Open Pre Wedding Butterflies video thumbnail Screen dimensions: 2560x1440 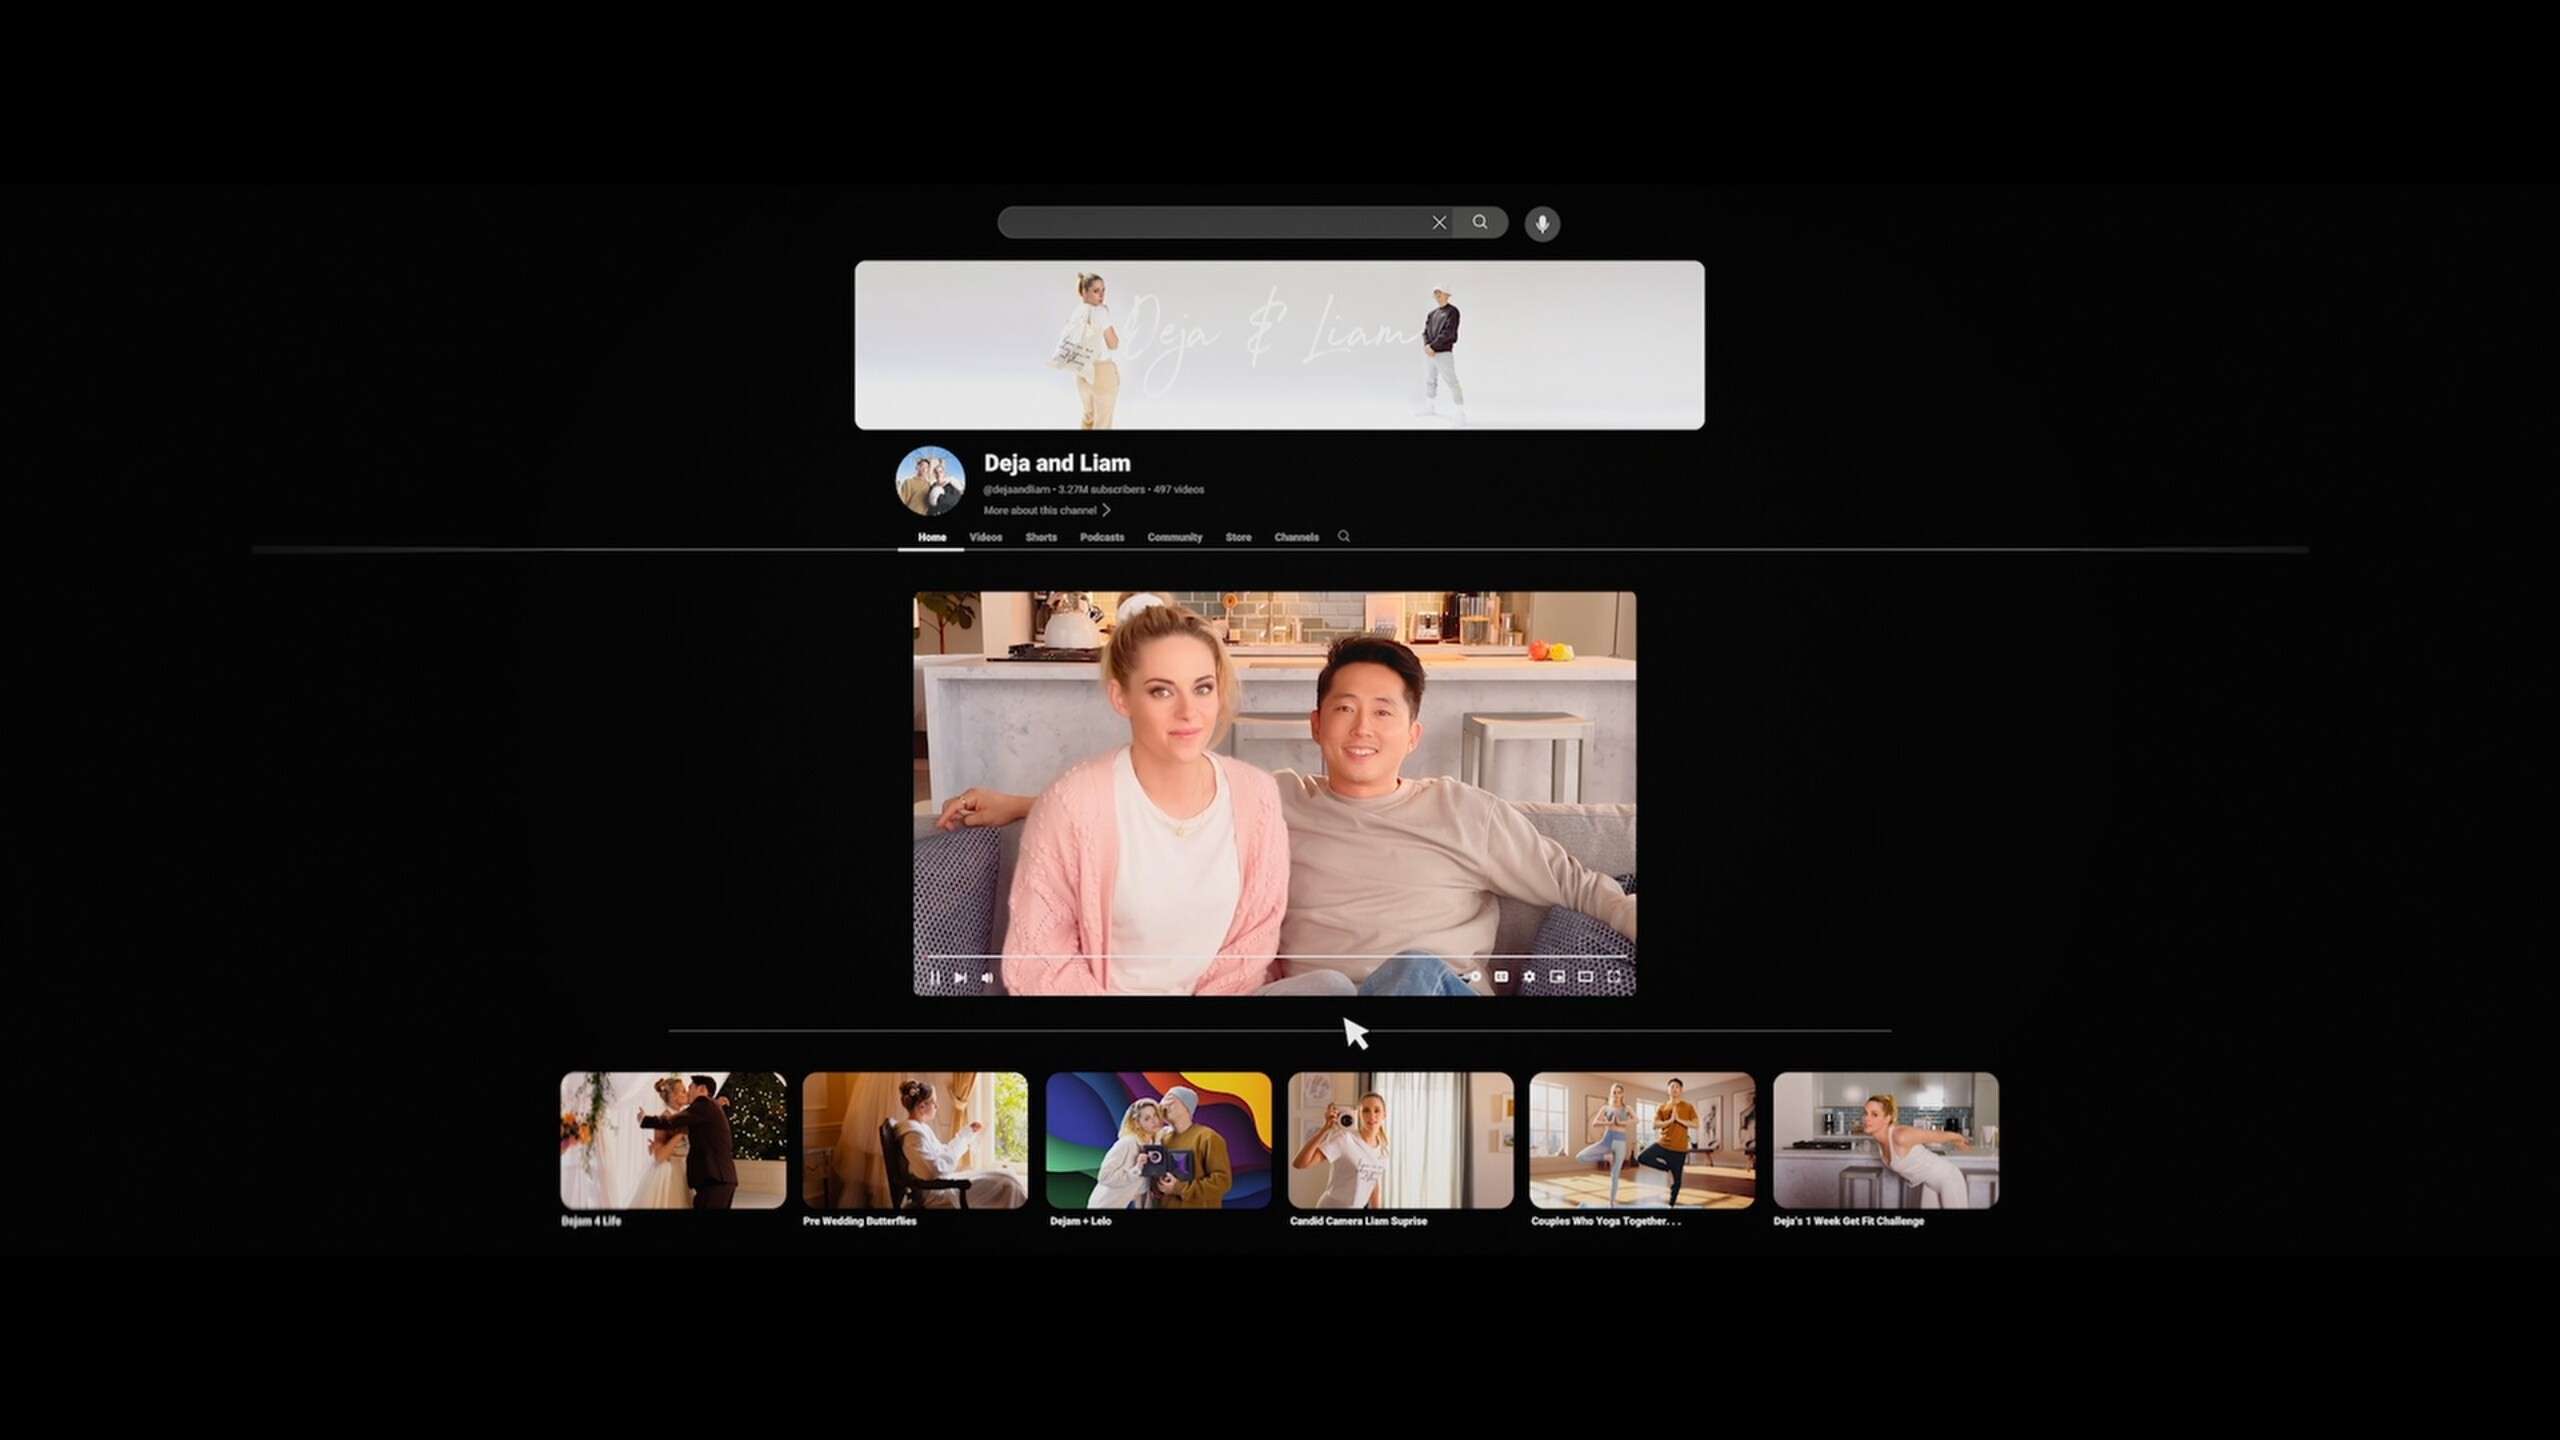click(x=914, y=1140)
